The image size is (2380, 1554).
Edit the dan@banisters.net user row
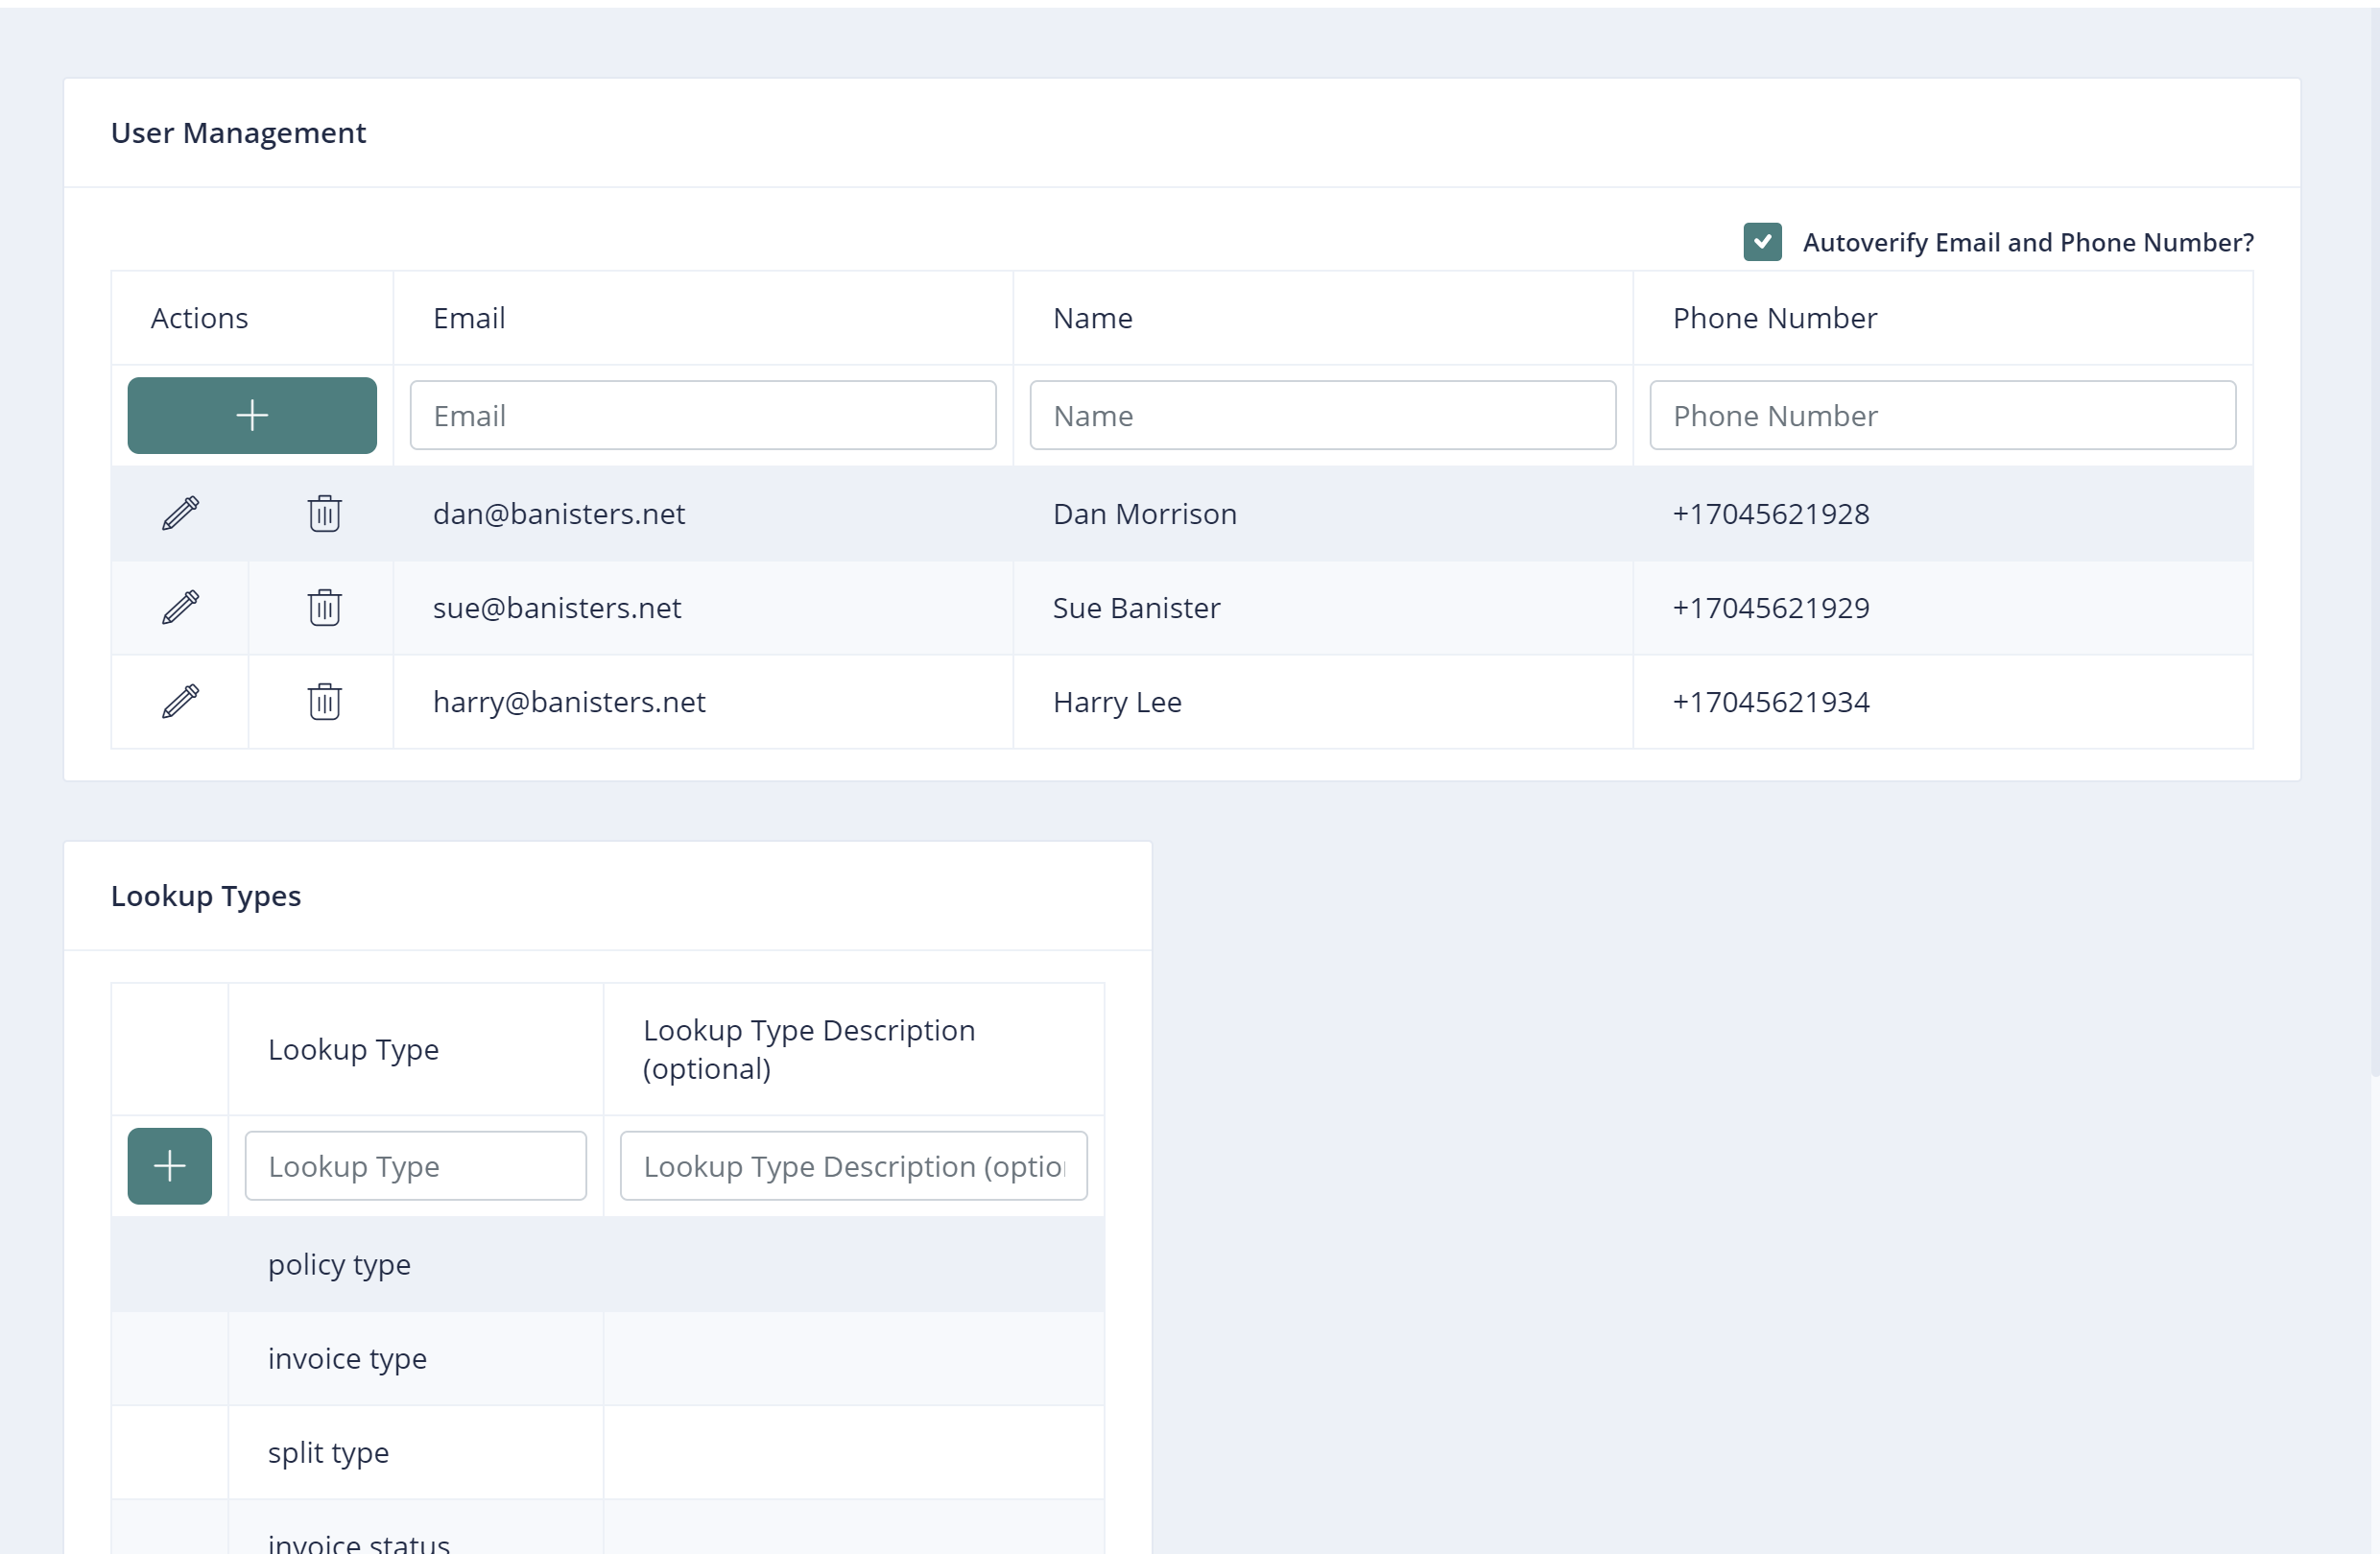(180, 513)
